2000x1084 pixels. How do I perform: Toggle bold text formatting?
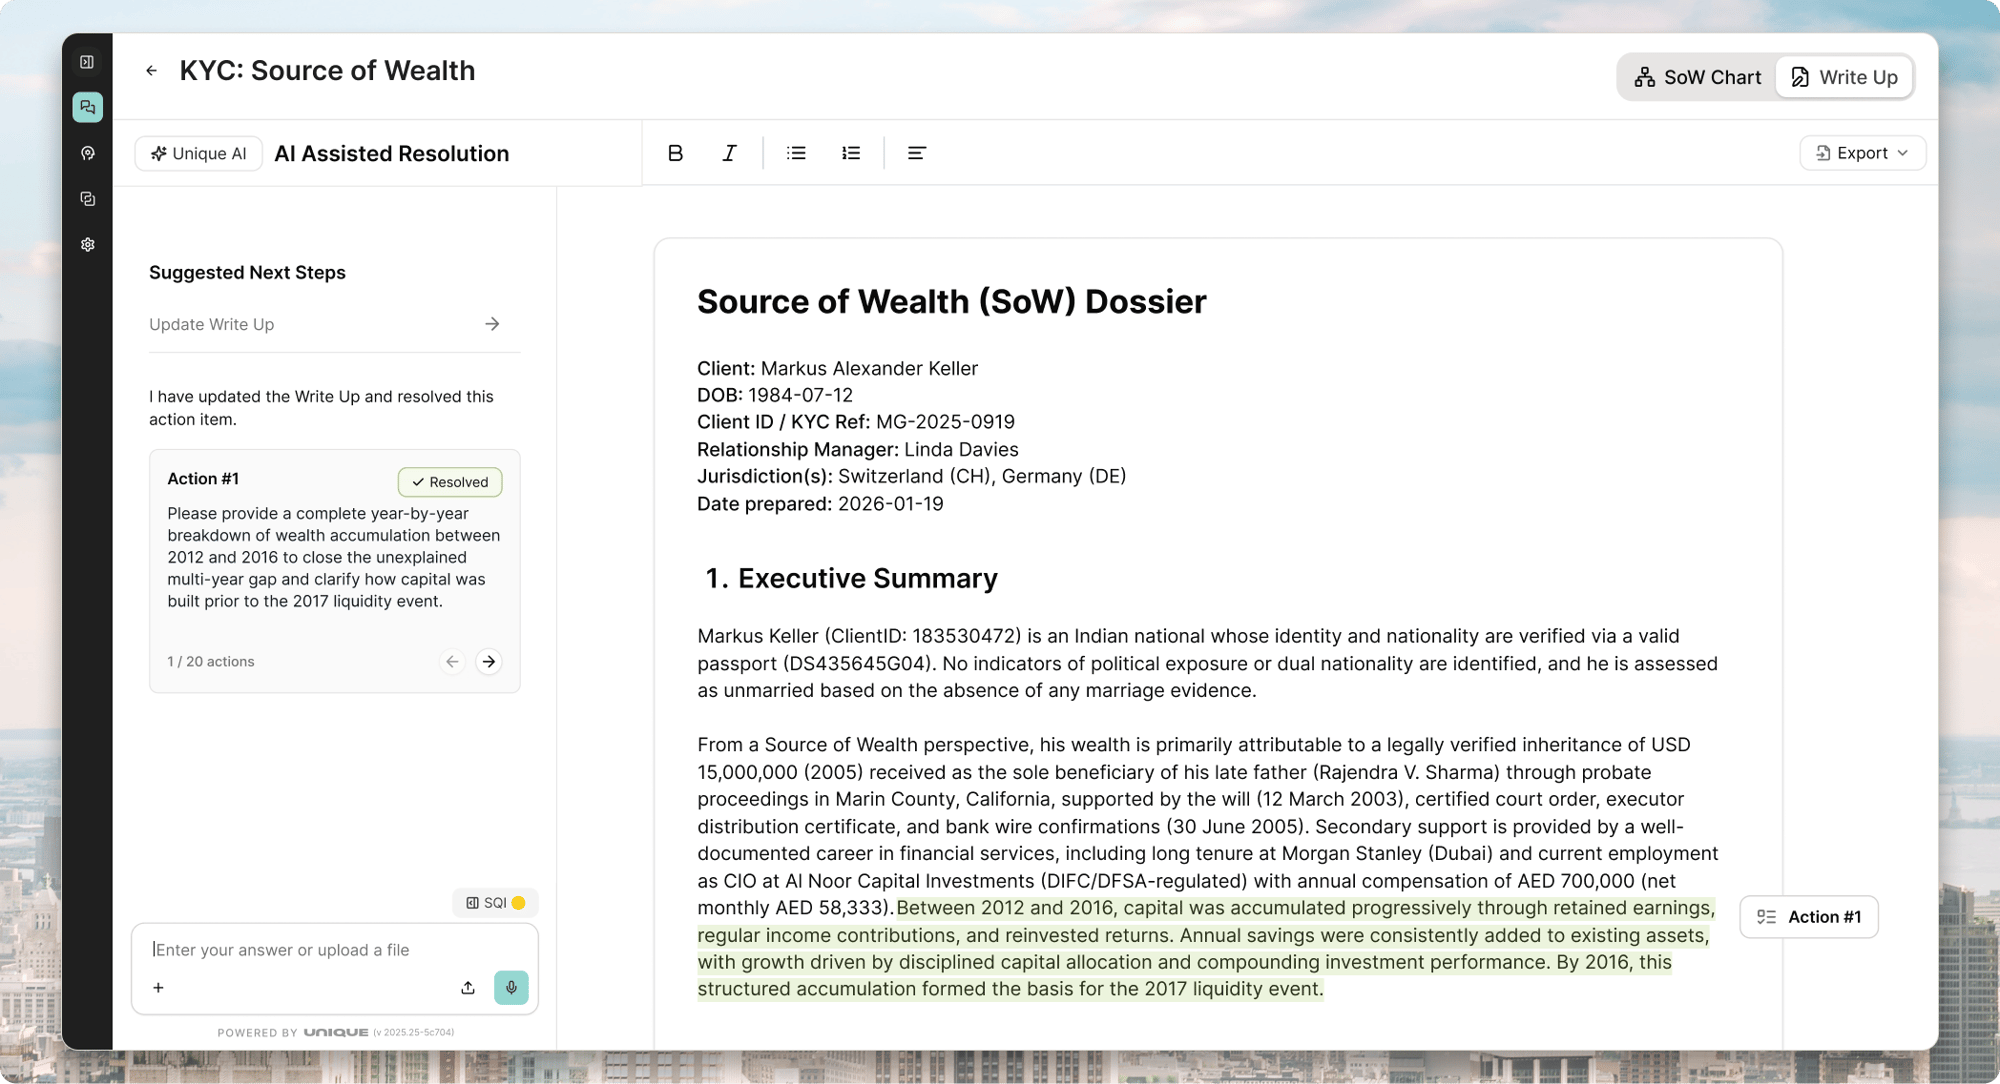[x=675, y=153]
